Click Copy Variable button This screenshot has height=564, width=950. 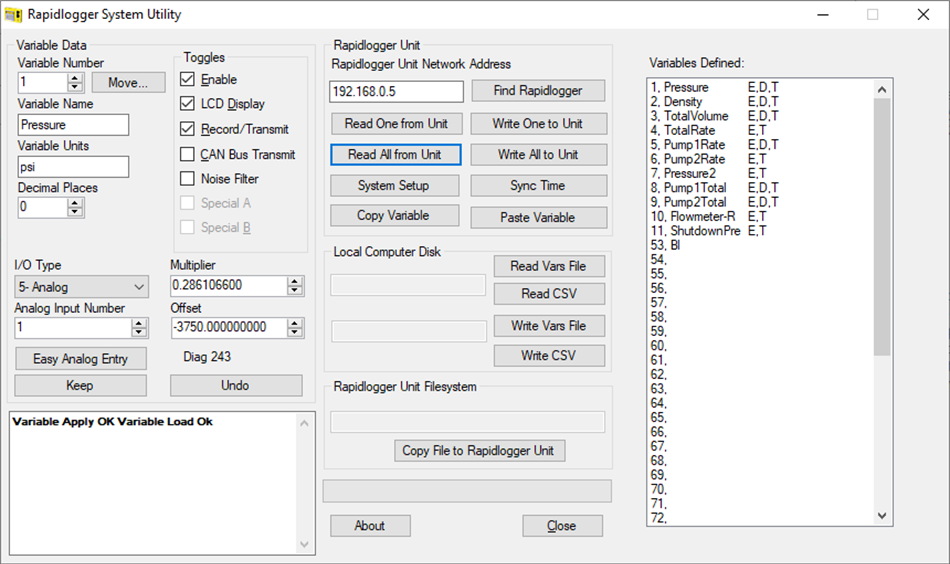coord(394,216)
